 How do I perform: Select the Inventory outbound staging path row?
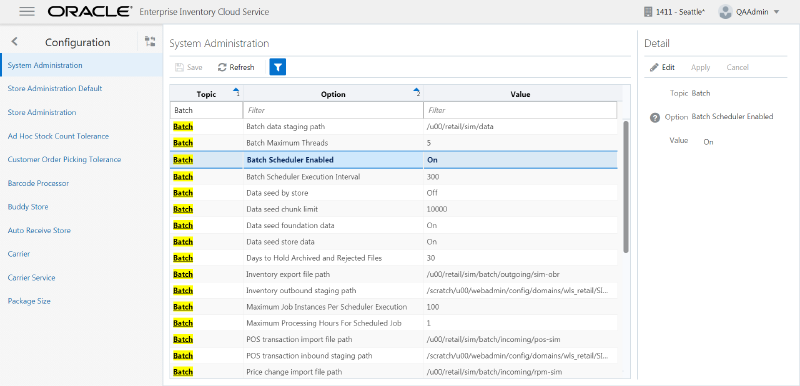[393, 291]
